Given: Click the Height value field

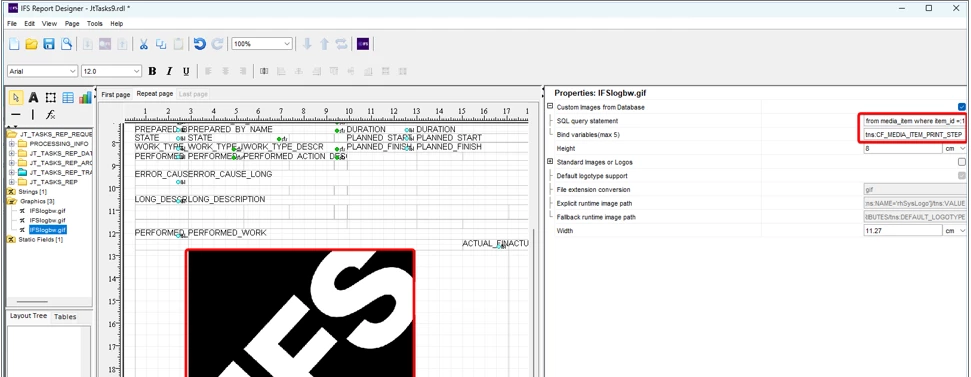Looking at the screenshot, I should pos(903,149).
